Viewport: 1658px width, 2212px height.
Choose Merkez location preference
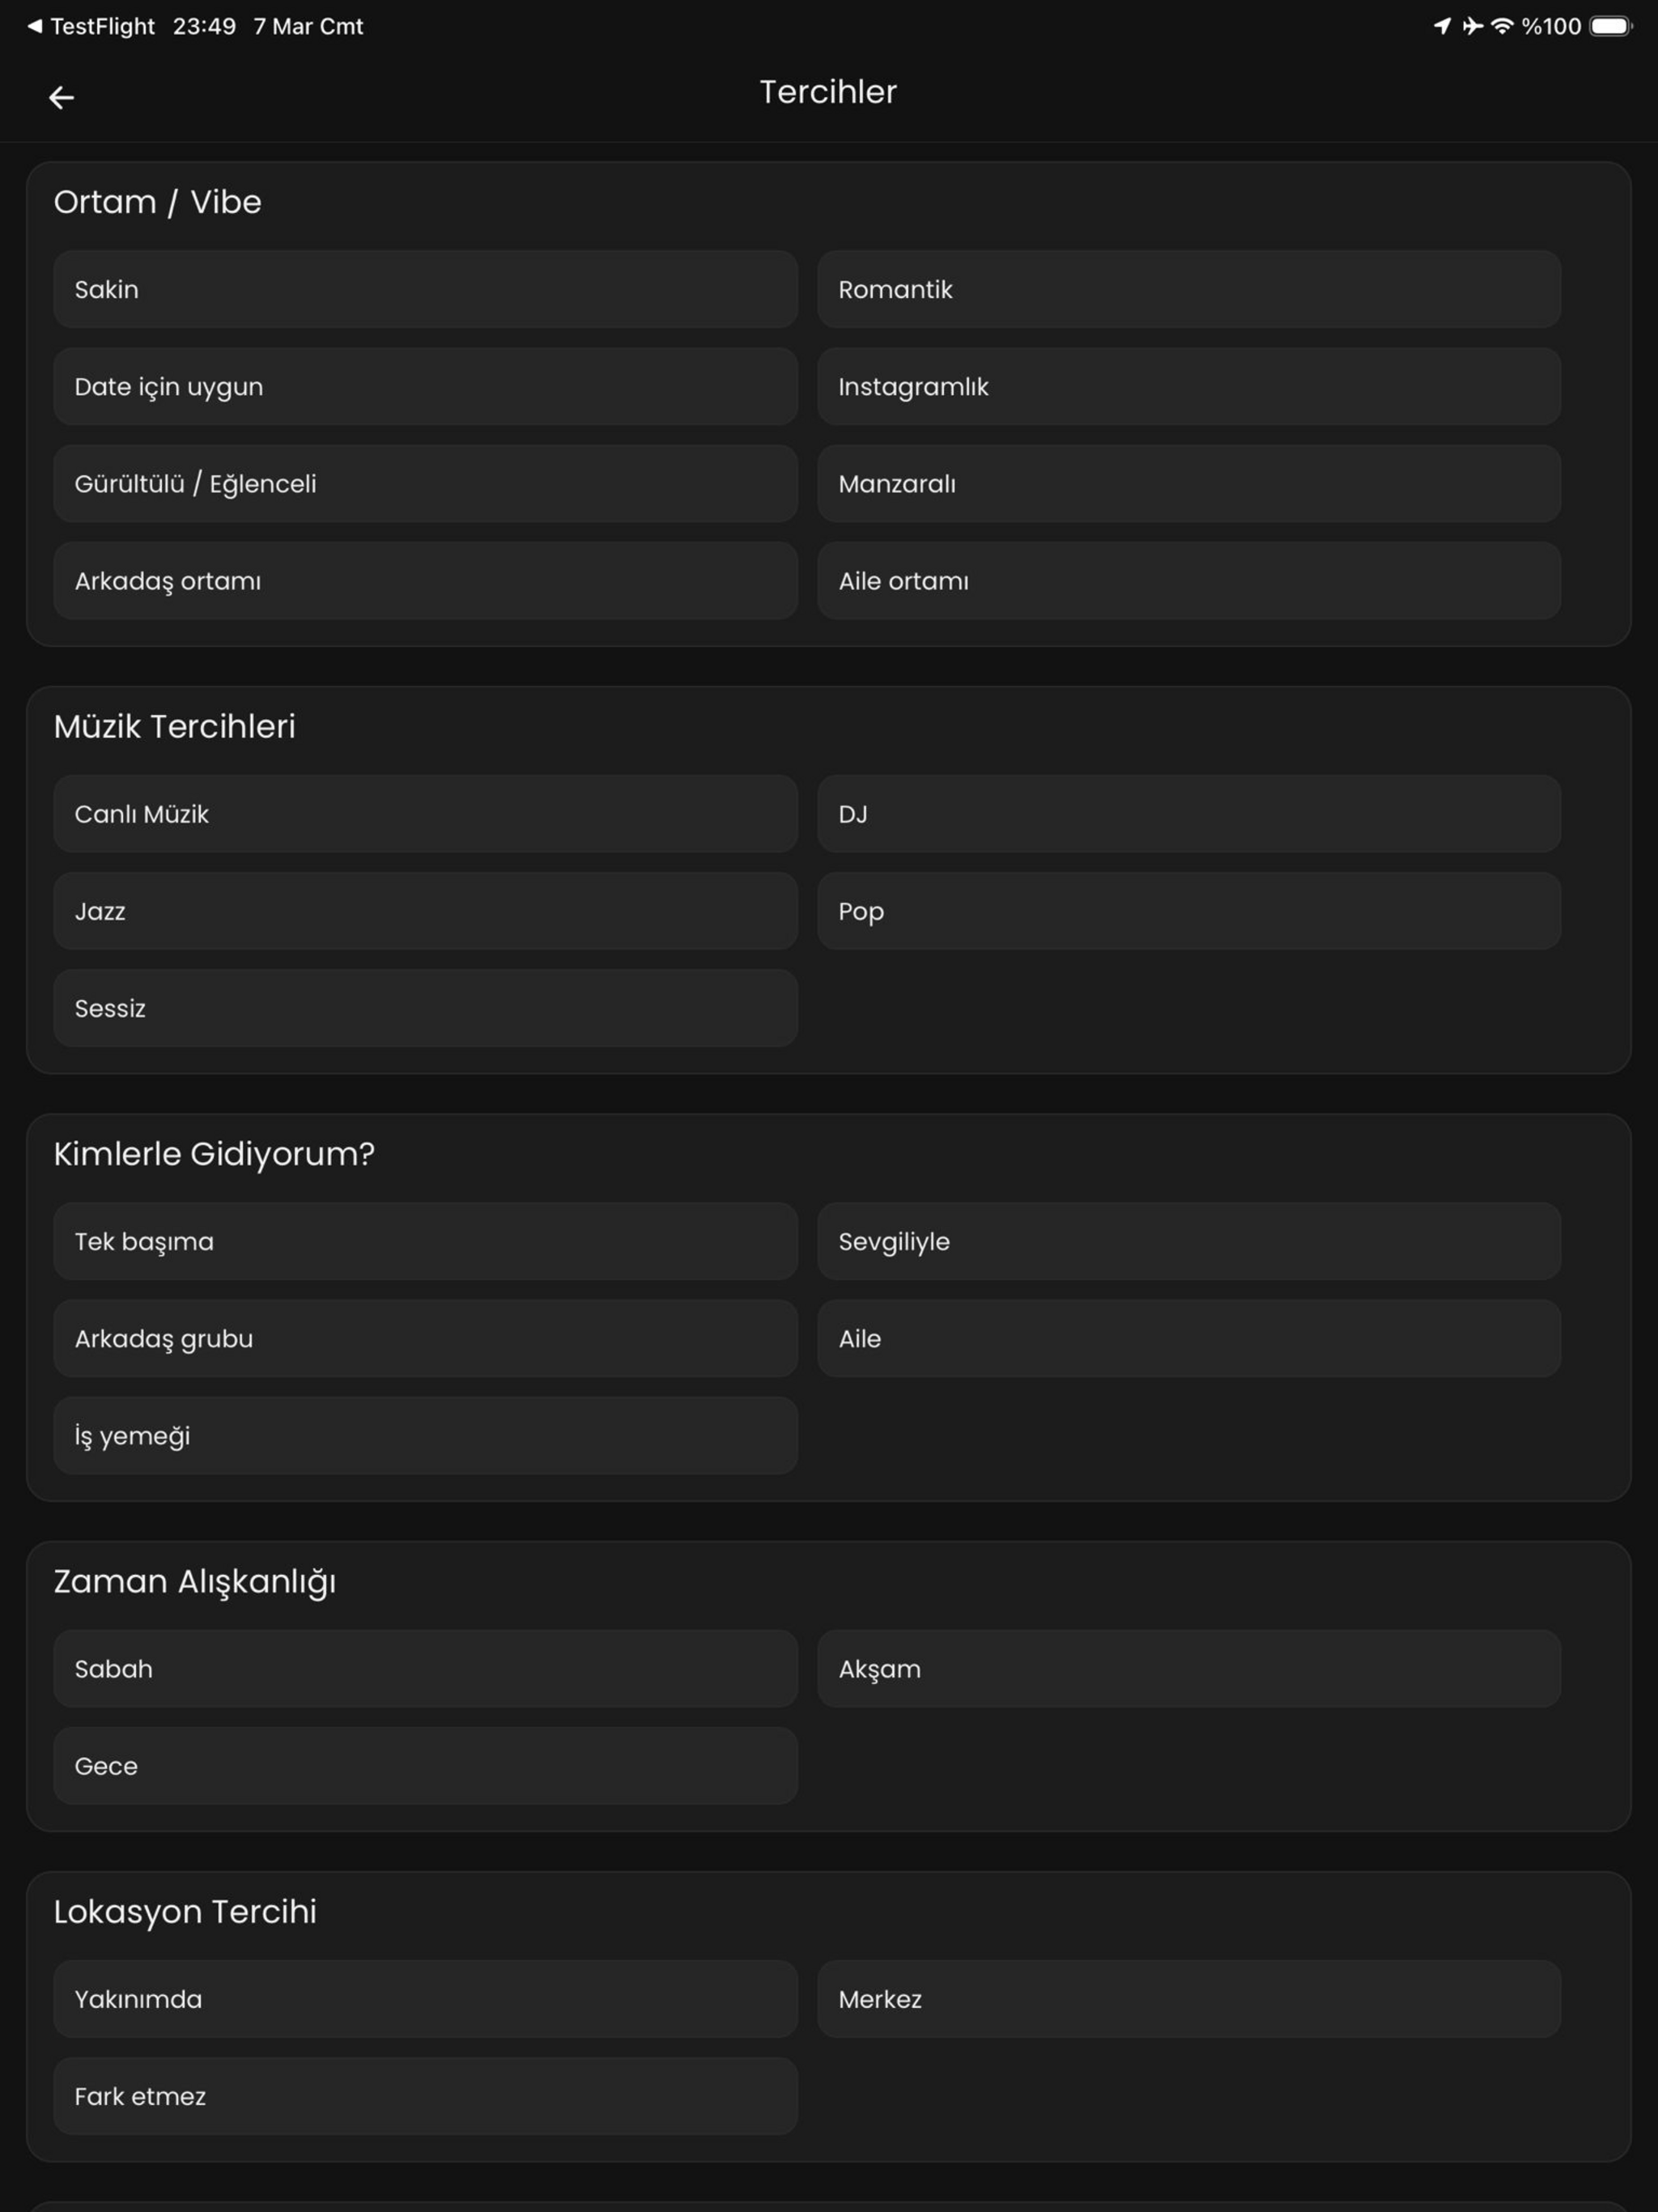pyautogui.click(x=1189, y=1999)
